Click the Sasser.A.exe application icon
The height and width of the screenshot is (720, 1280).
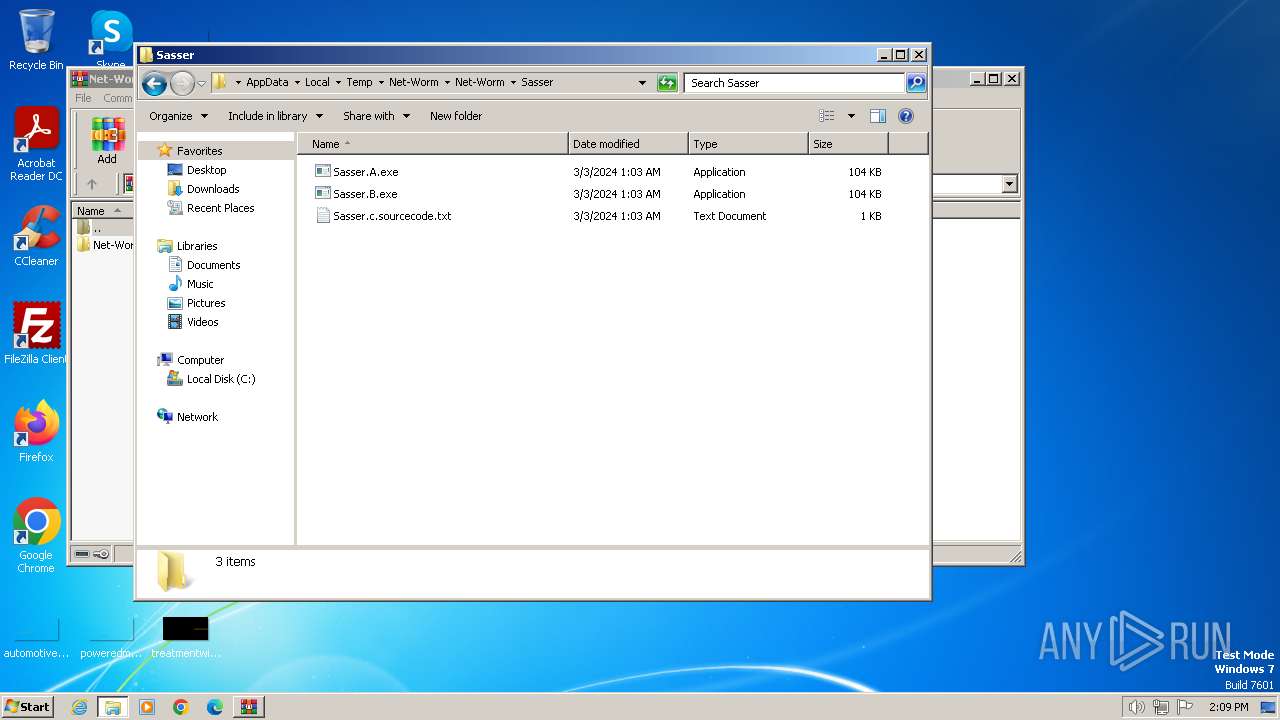pyautogui.click(x=322, y=172)
